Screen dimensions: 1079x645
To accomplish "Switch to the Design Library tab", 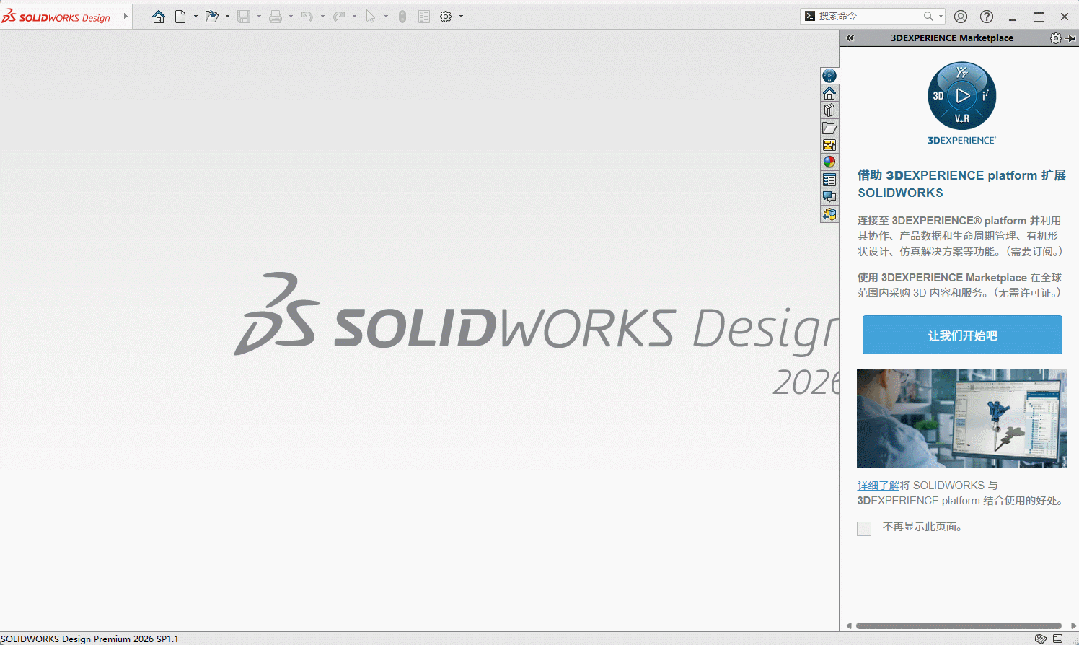I will (829, 110).
